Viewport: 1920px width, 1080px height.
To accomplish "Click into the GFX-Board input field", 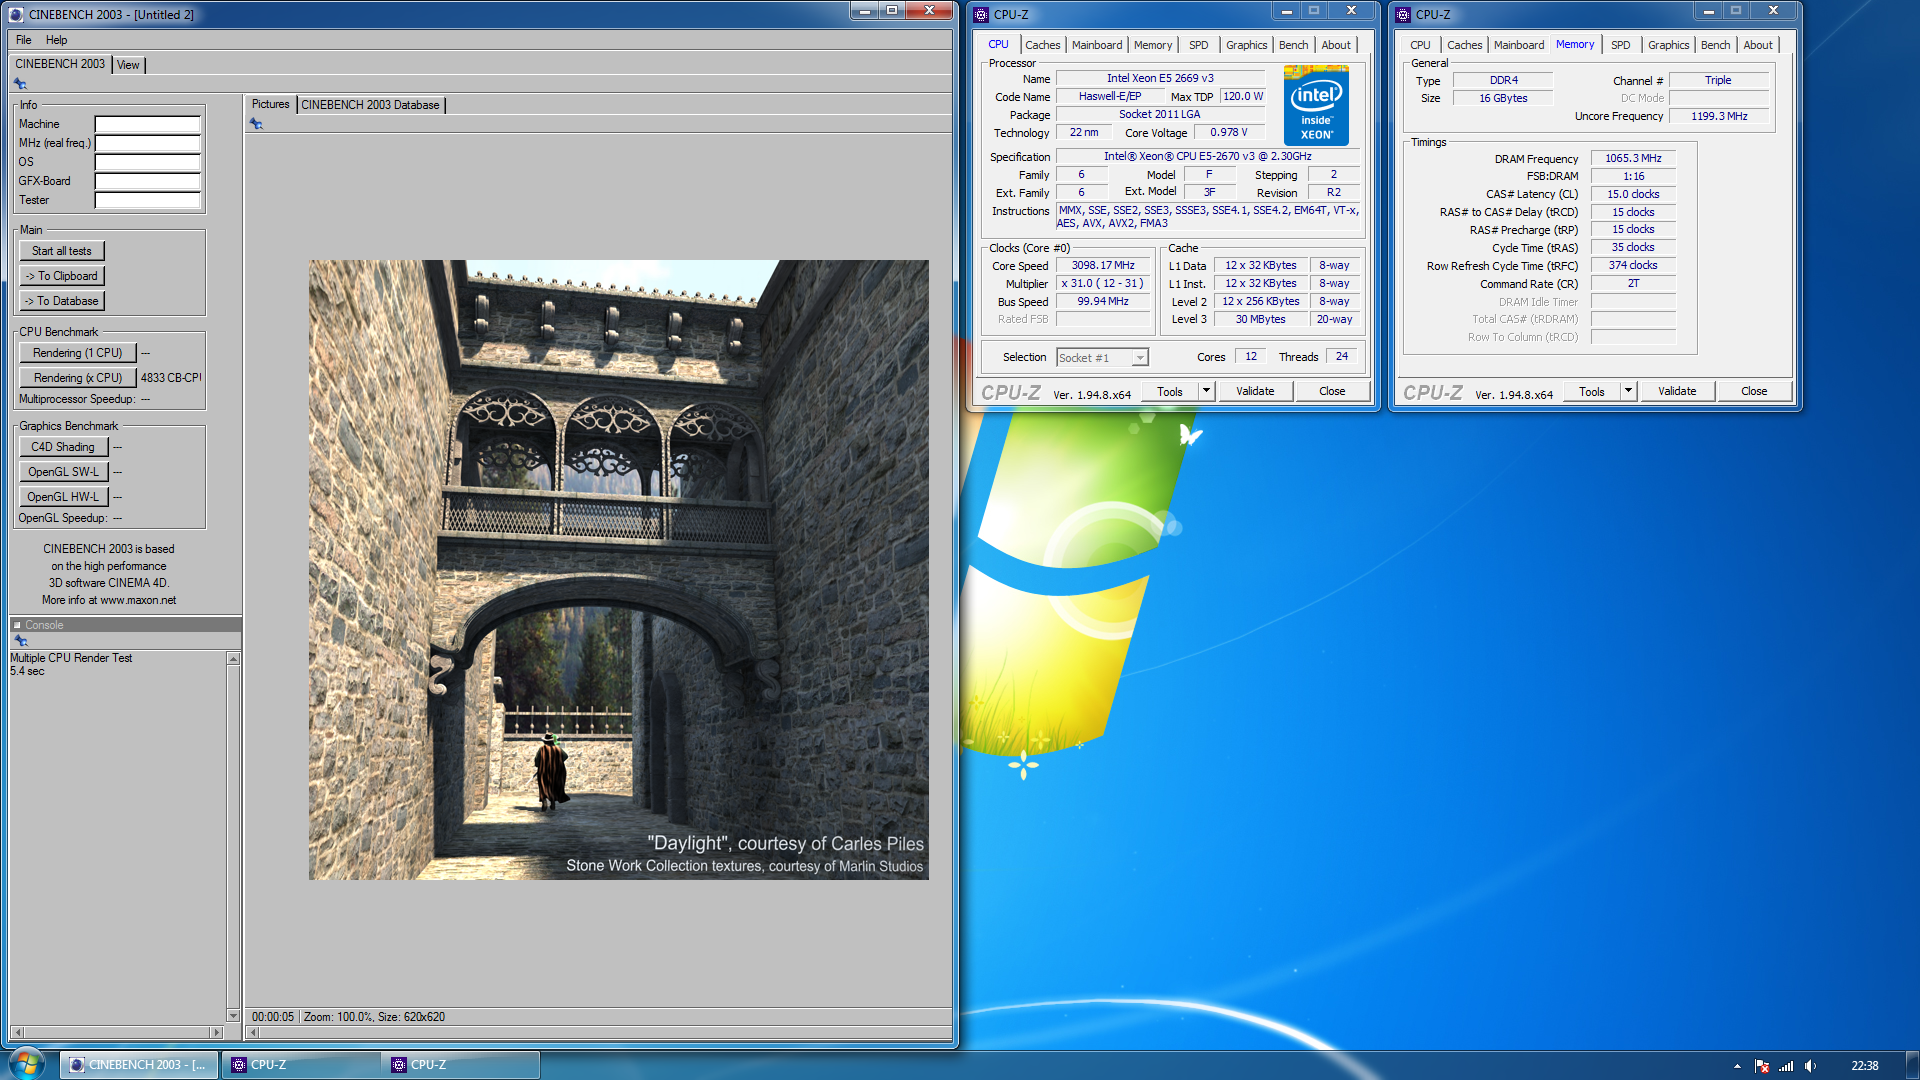I will (148, 181).
